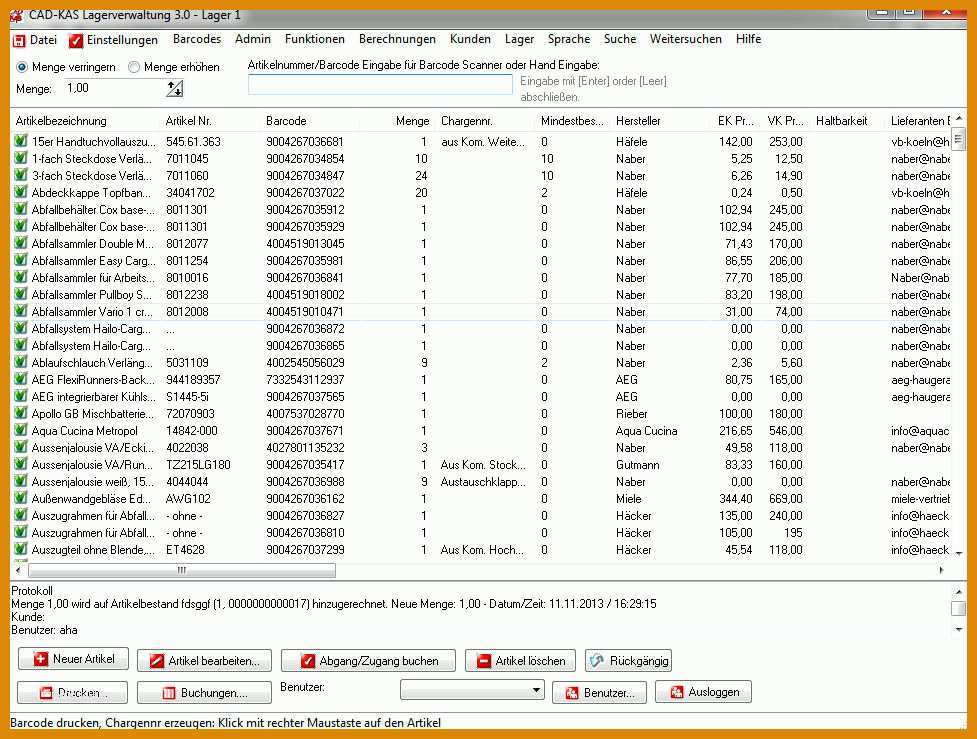
Task: Click the Drucken button
Action: pos(72,692)
